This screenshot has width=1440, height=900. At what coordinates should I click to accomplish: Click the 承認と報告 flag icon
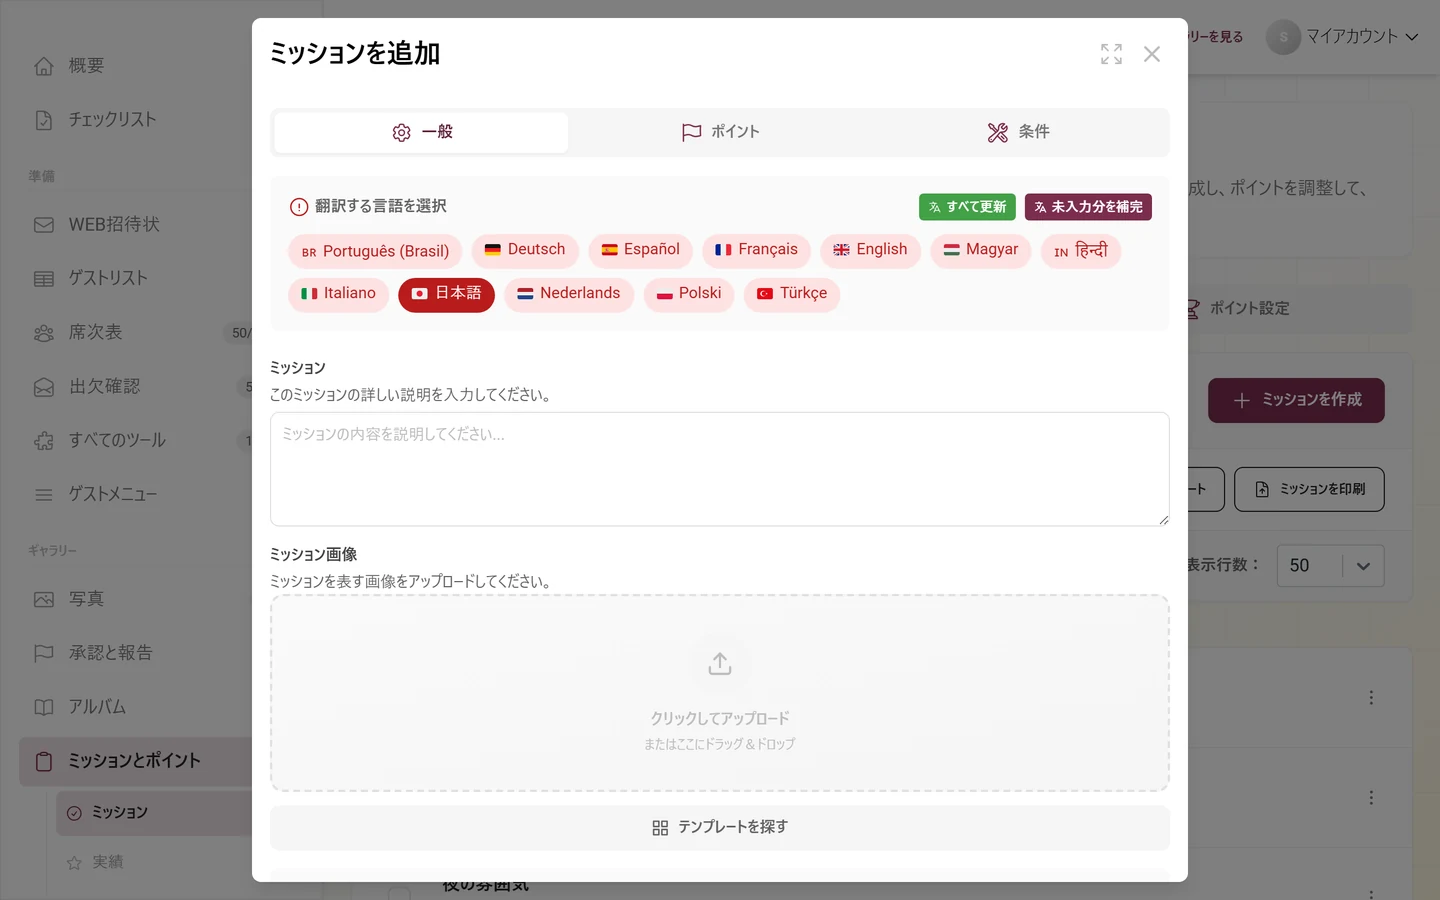pyautogui.click(x=44, y=654)
